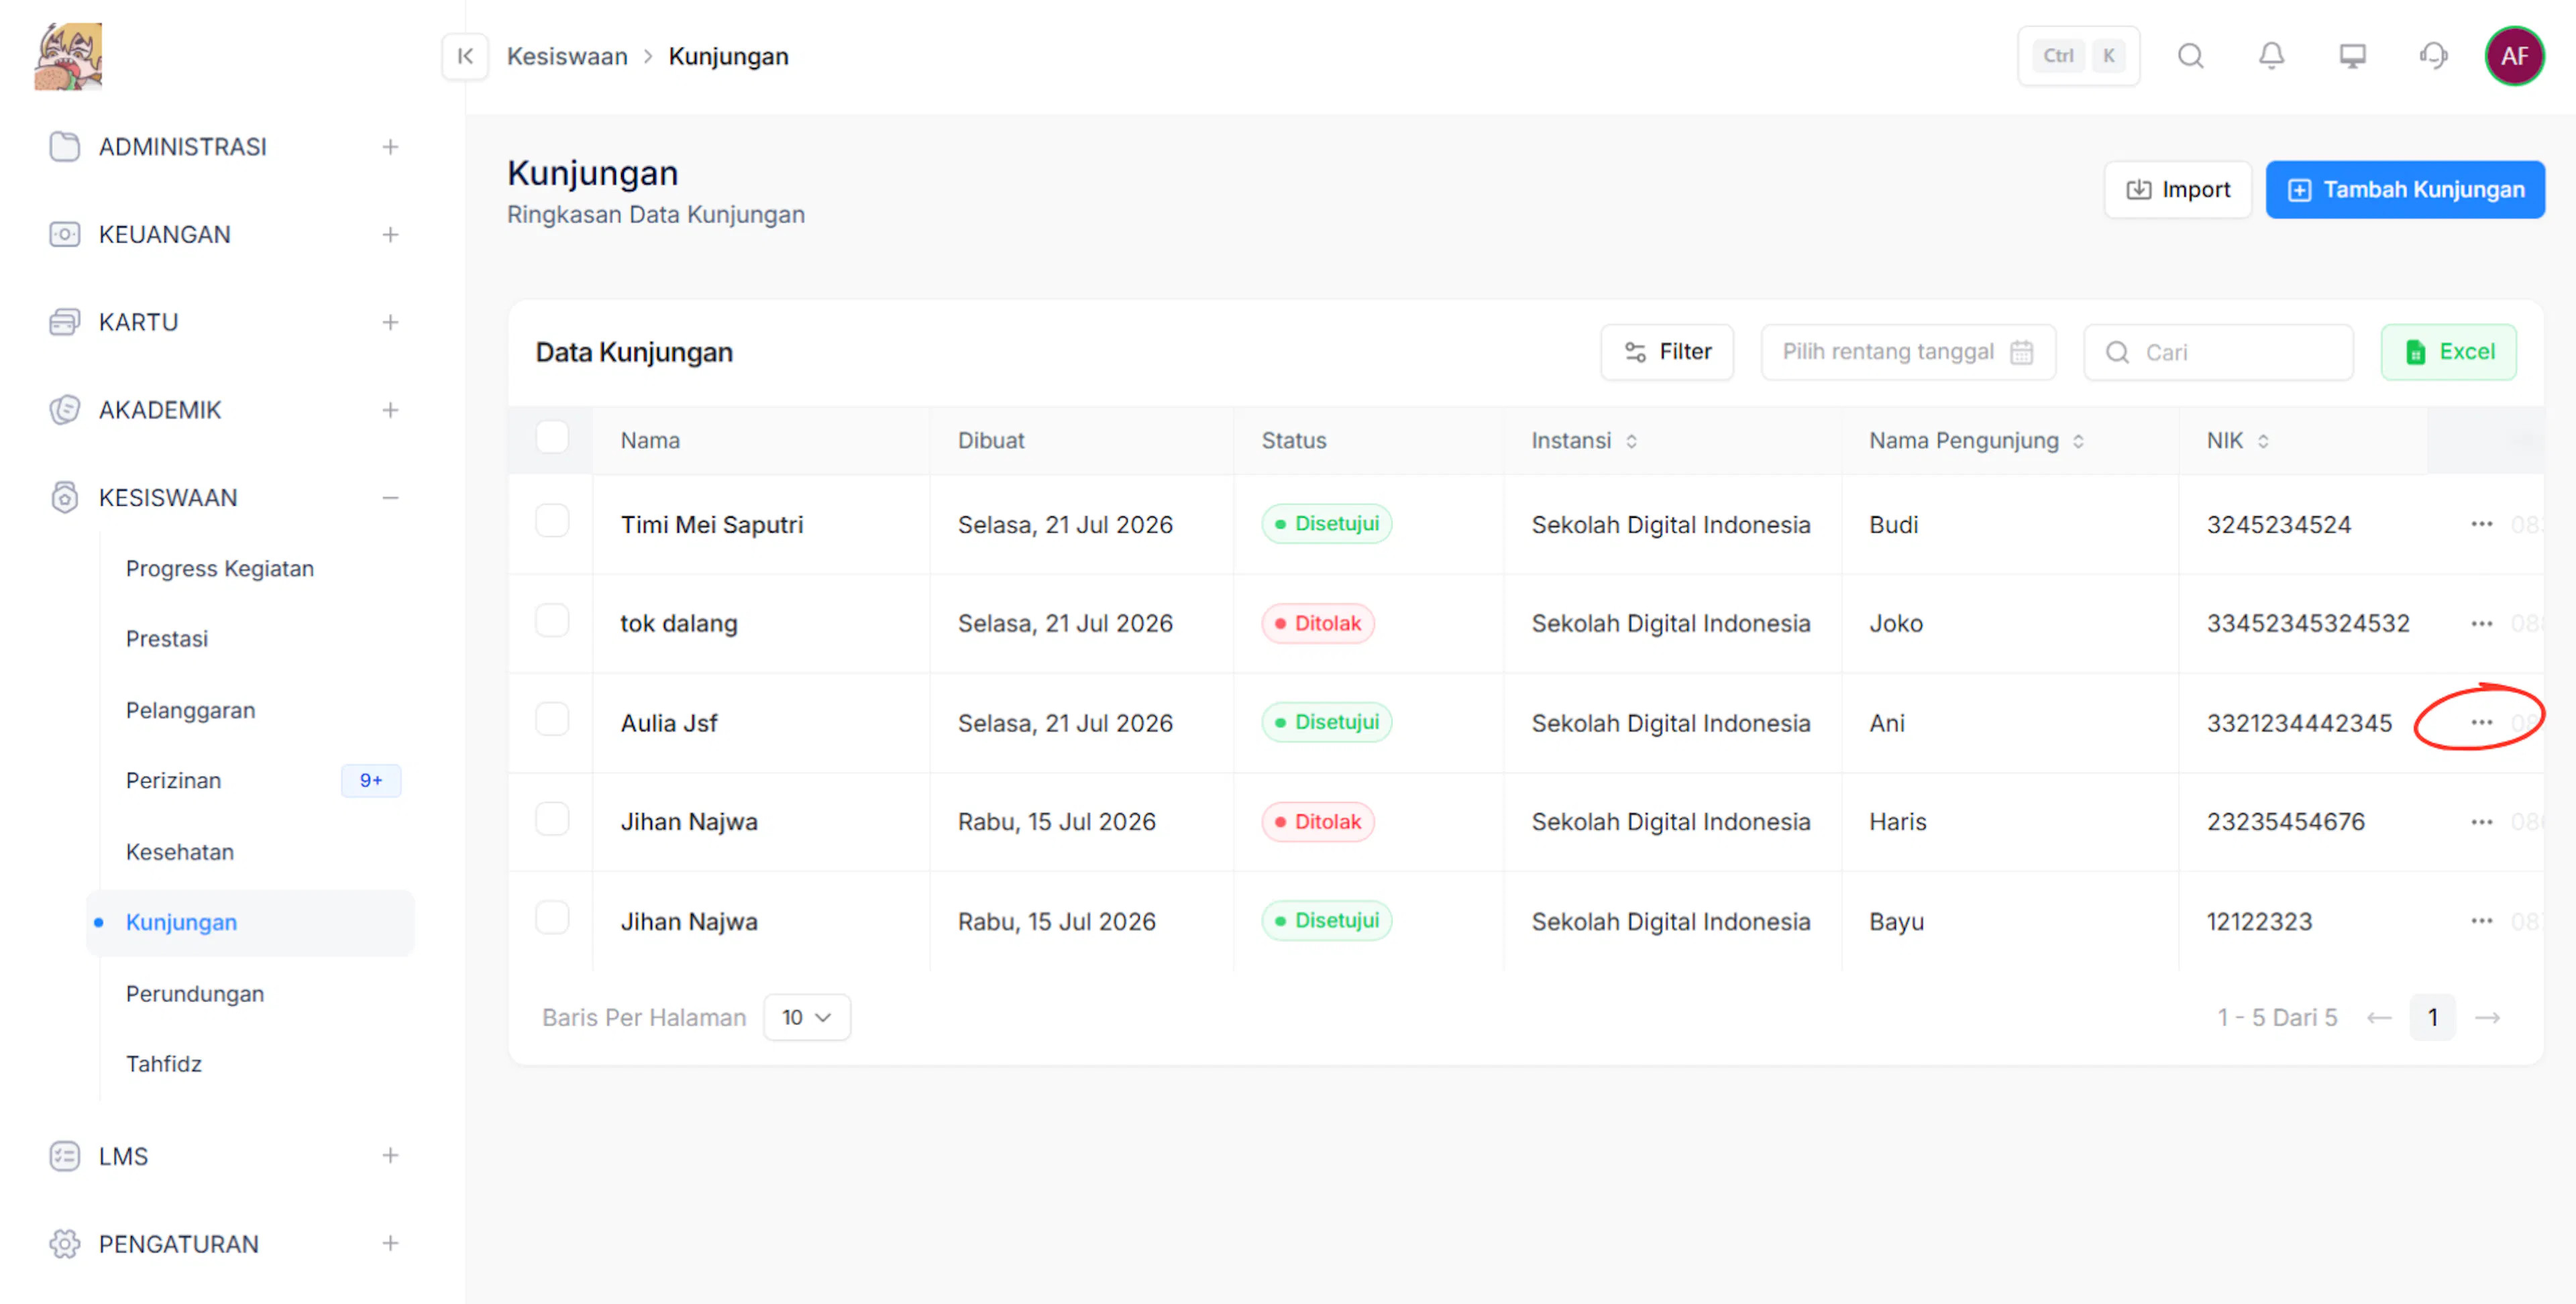Click the LMS checklist icon
Screen dimensions: 2576x1304
pos(64,1156)
